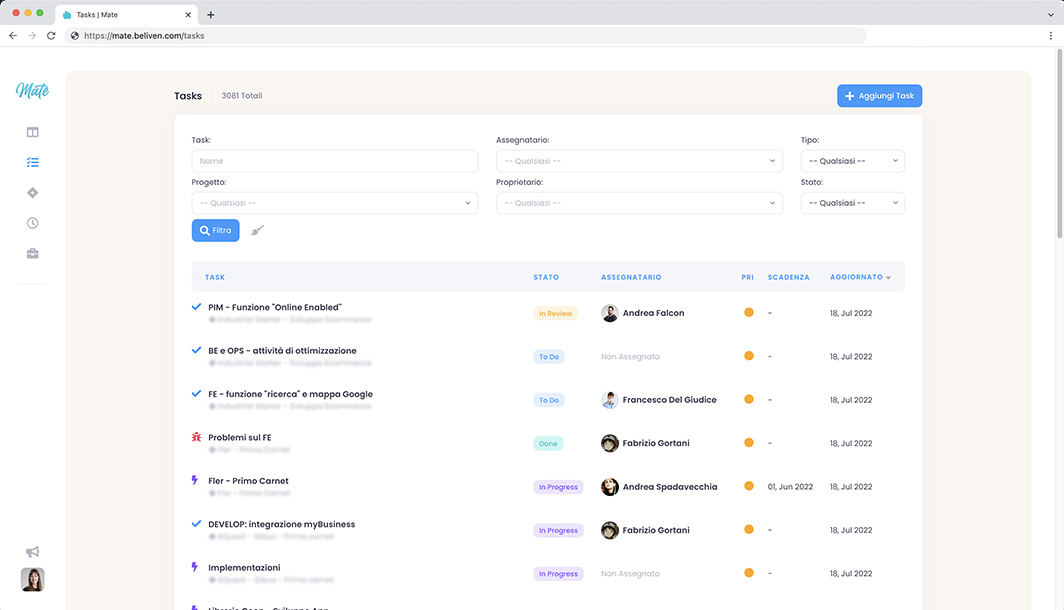
Task: Sort by Aggiornato column header
Action: click(x=860, y=277)
